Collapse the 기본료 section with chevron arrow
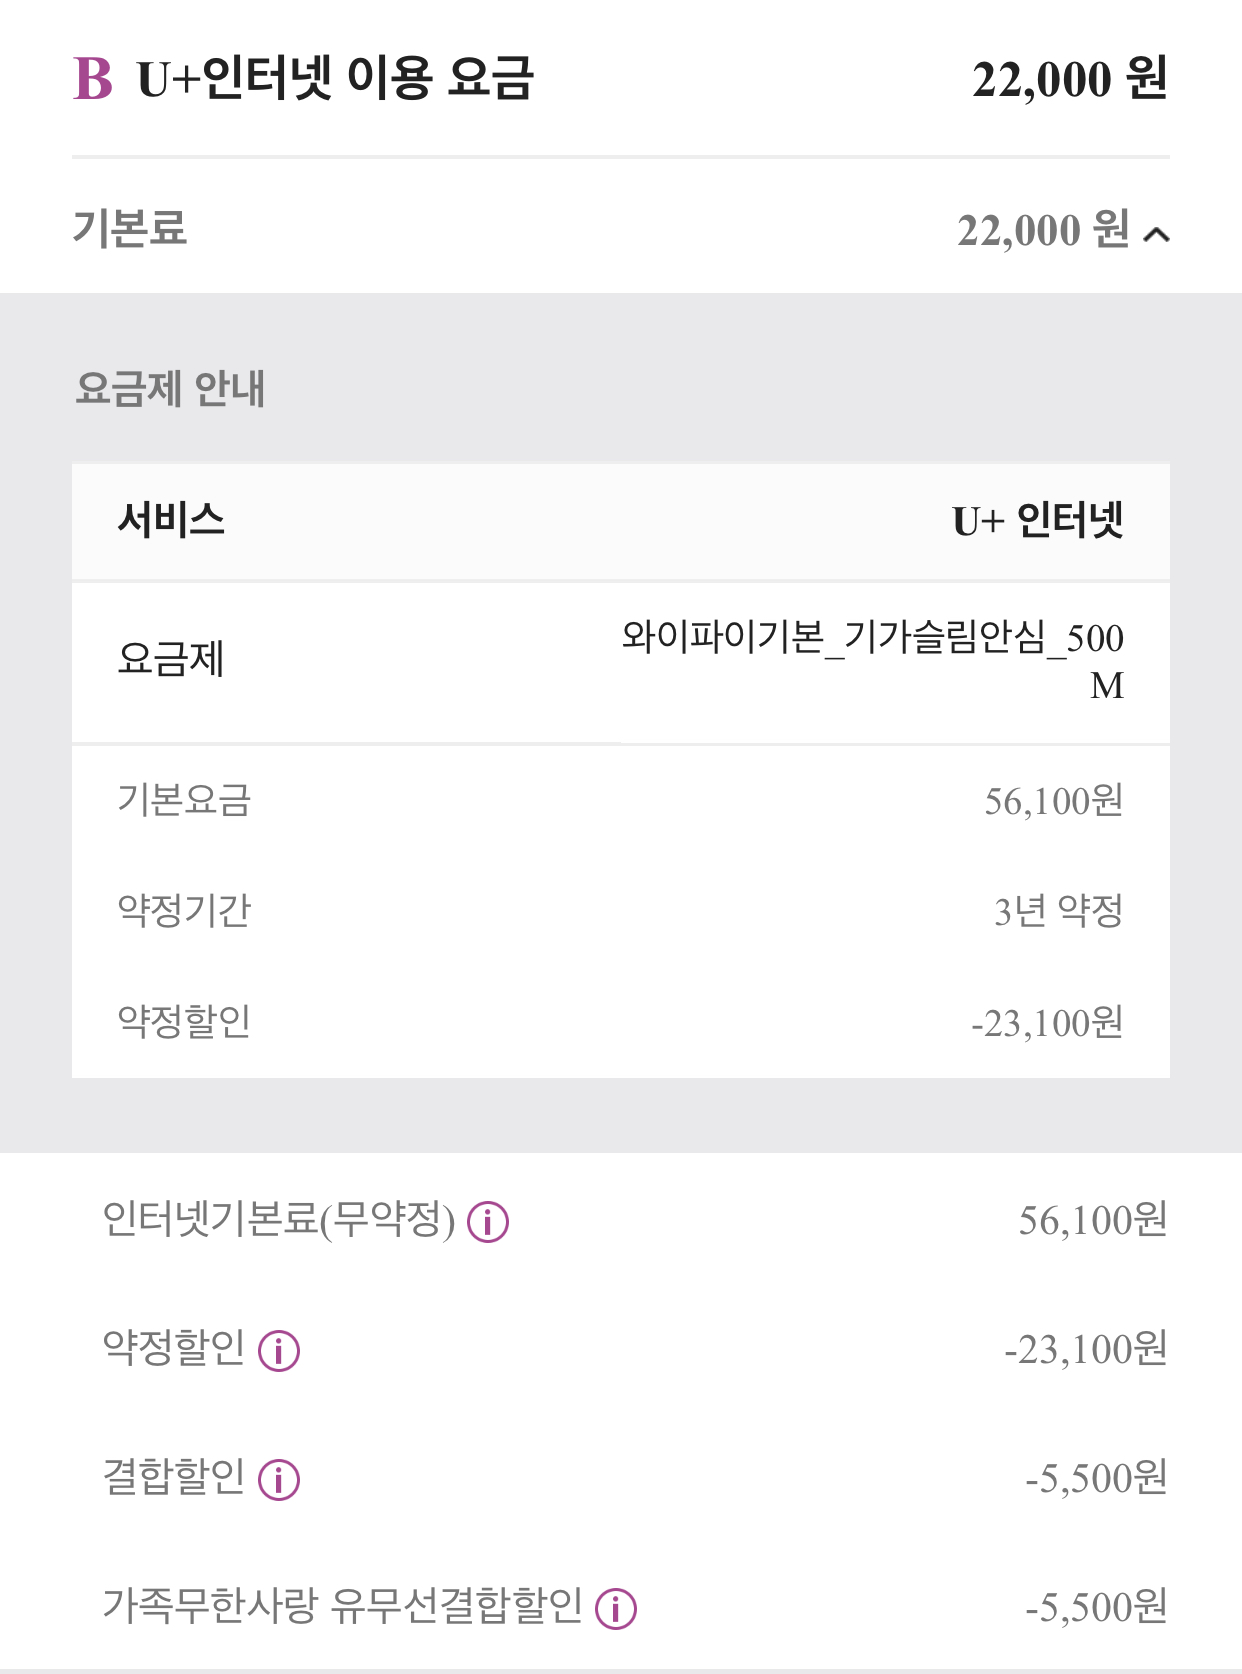The height and width of the screenshot is (1674, 1242). point(1157,235)
